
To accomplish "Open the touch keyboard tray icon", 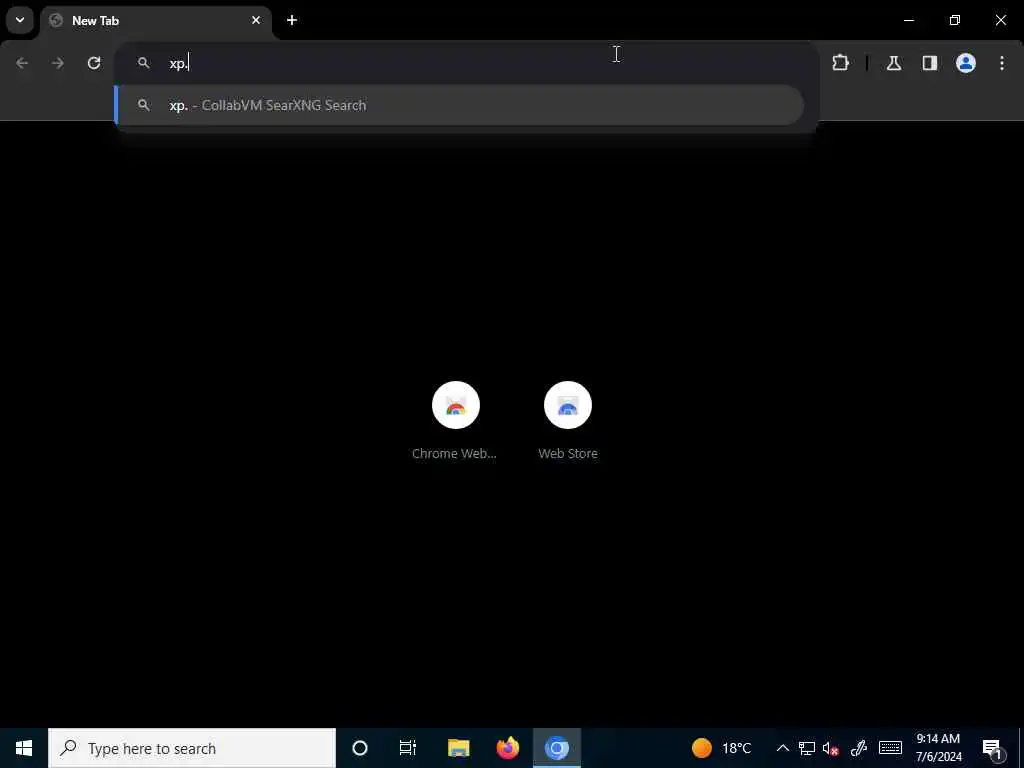I will (x=890, y=748).
